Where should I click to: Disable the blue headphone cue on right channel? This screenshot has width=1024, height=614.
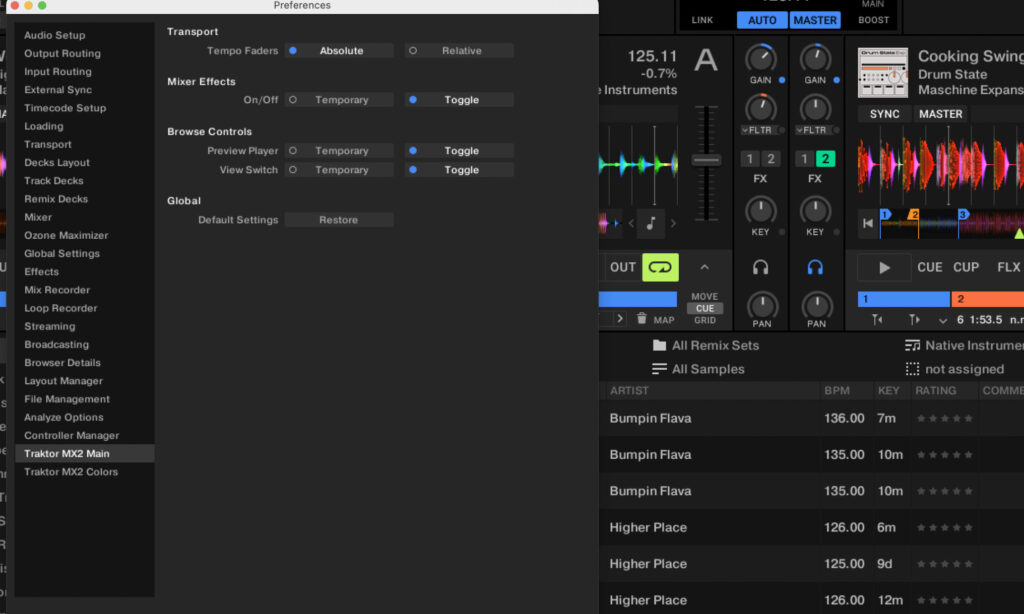point(815,267)
